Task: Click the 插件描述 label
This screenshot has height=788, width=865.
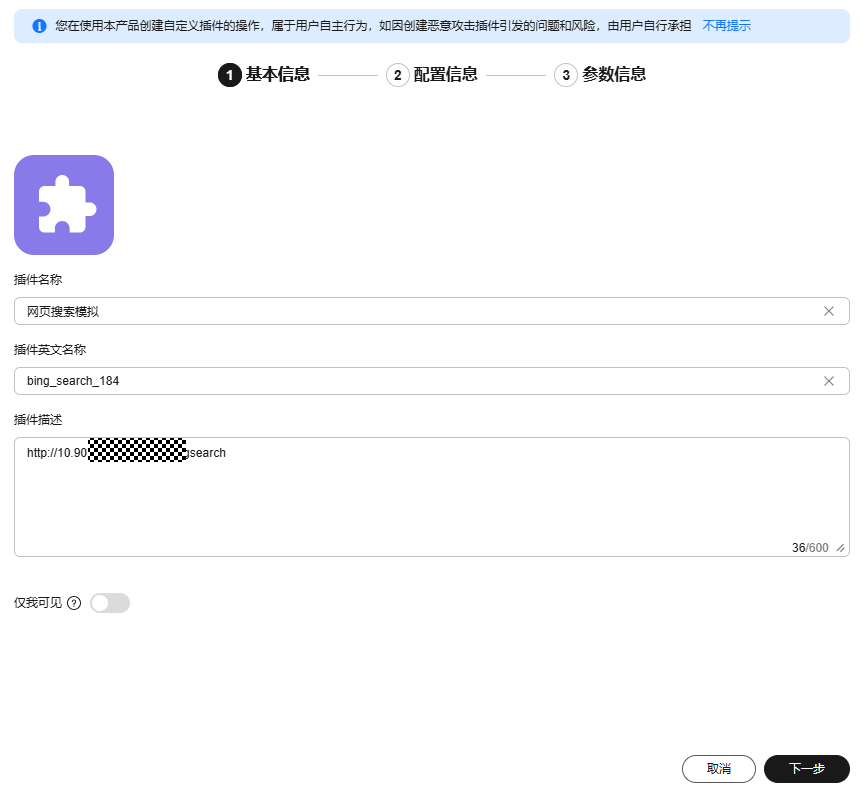Action: [38, 420]
